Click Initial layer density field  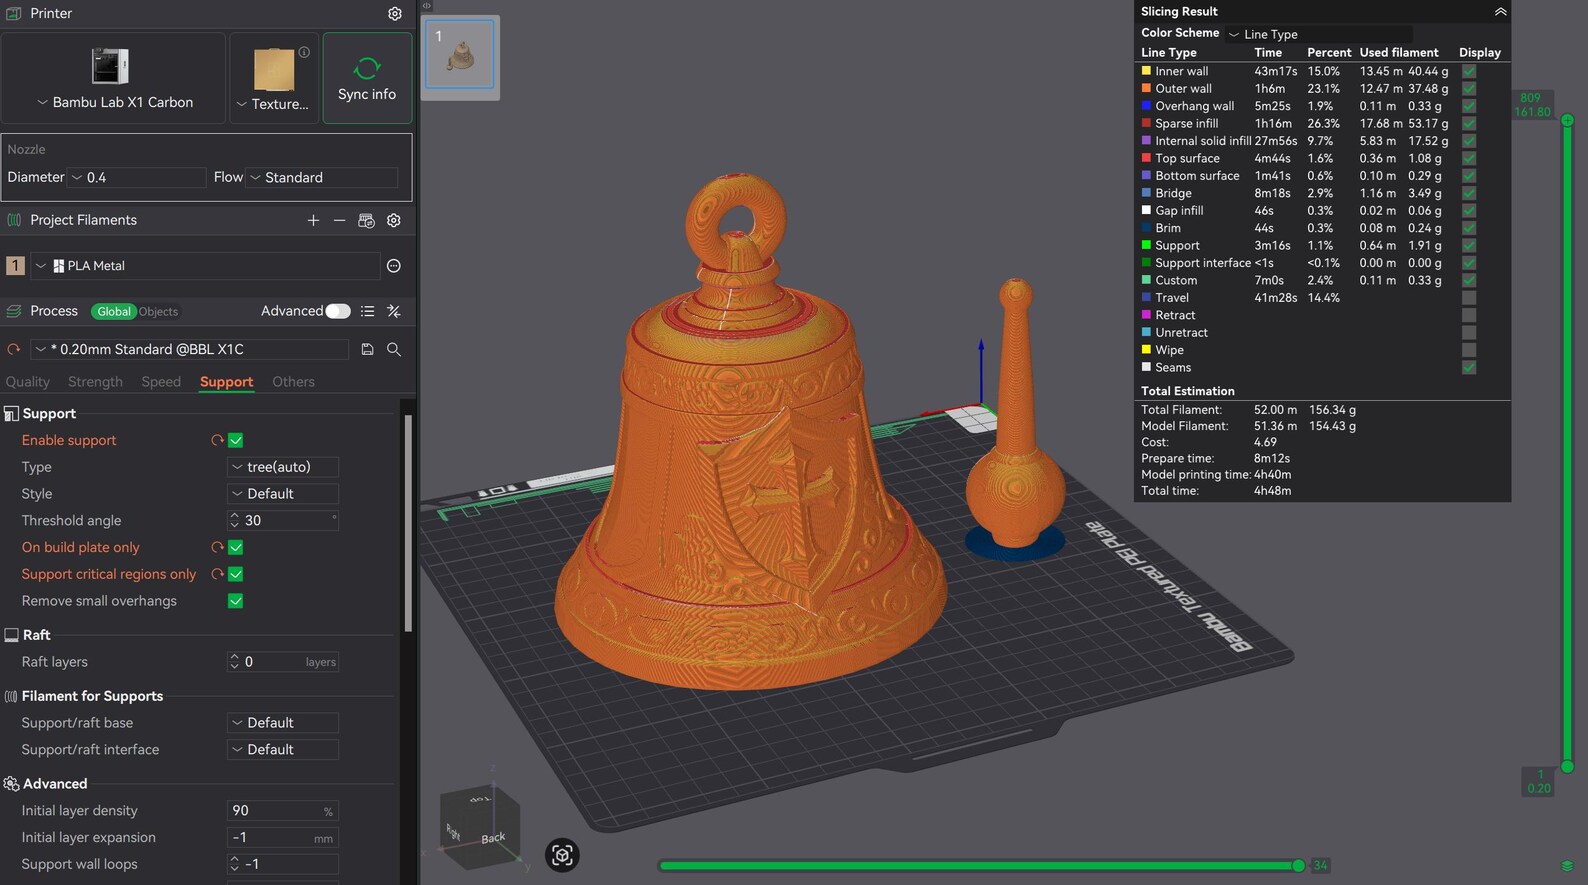tap(283, 811)
